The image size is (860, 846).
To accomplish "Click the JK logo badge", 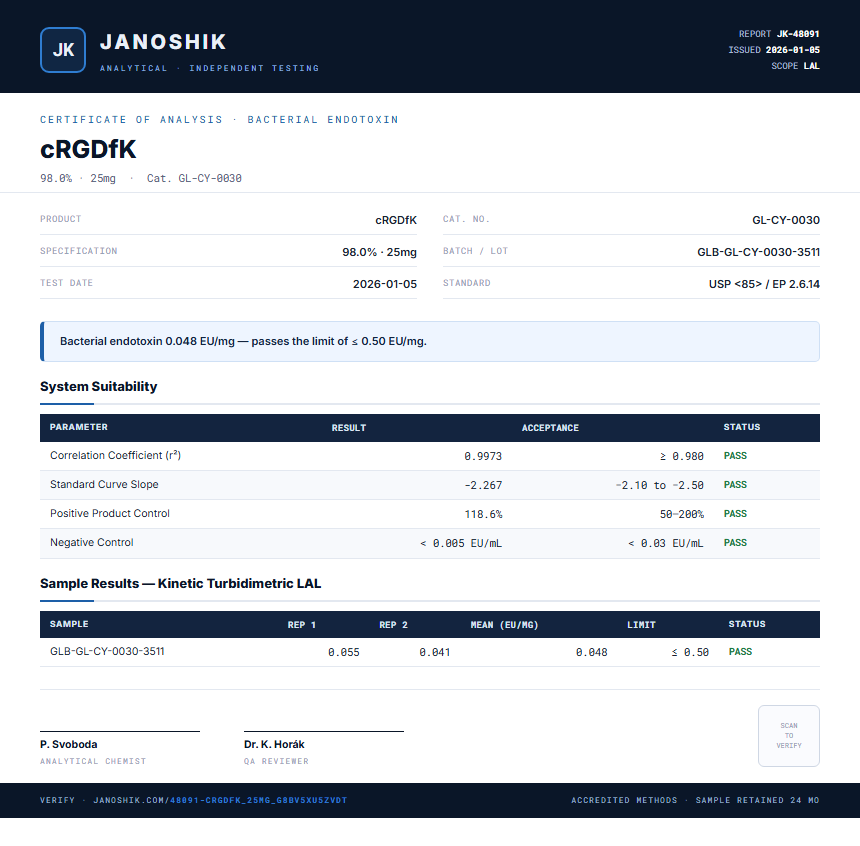I will (63, 50).
